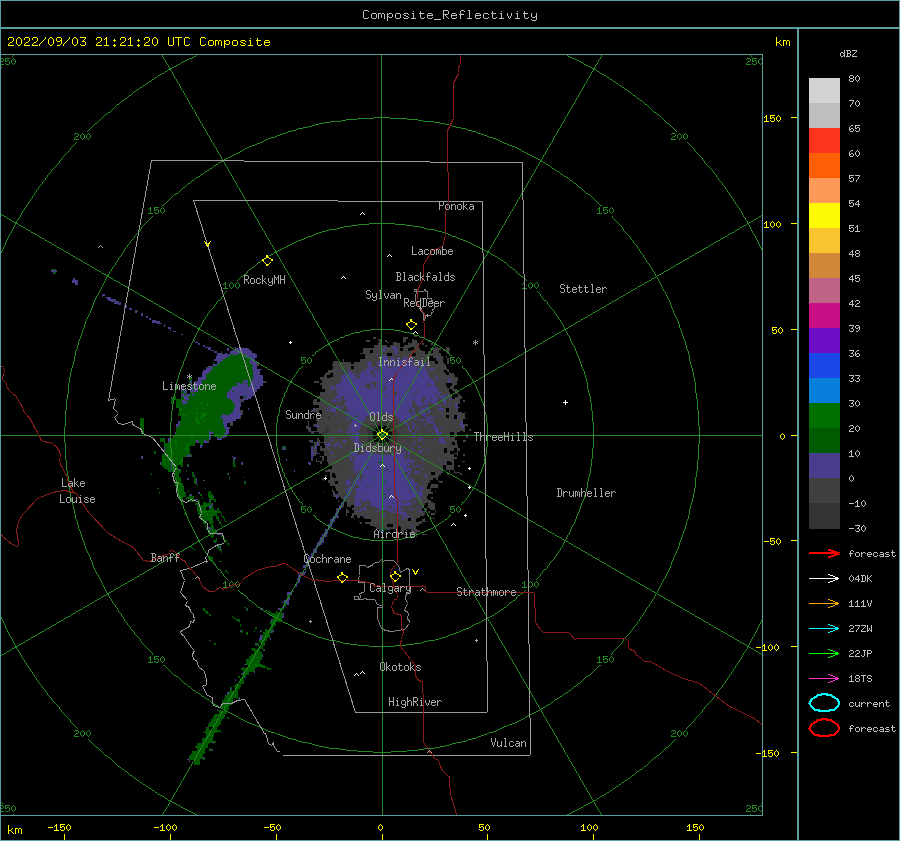Viewport: 900px width, 841px height.
Task: Click the magenta 18TS arrow icon
Action: pyautogui.click(x=824, y=679)
